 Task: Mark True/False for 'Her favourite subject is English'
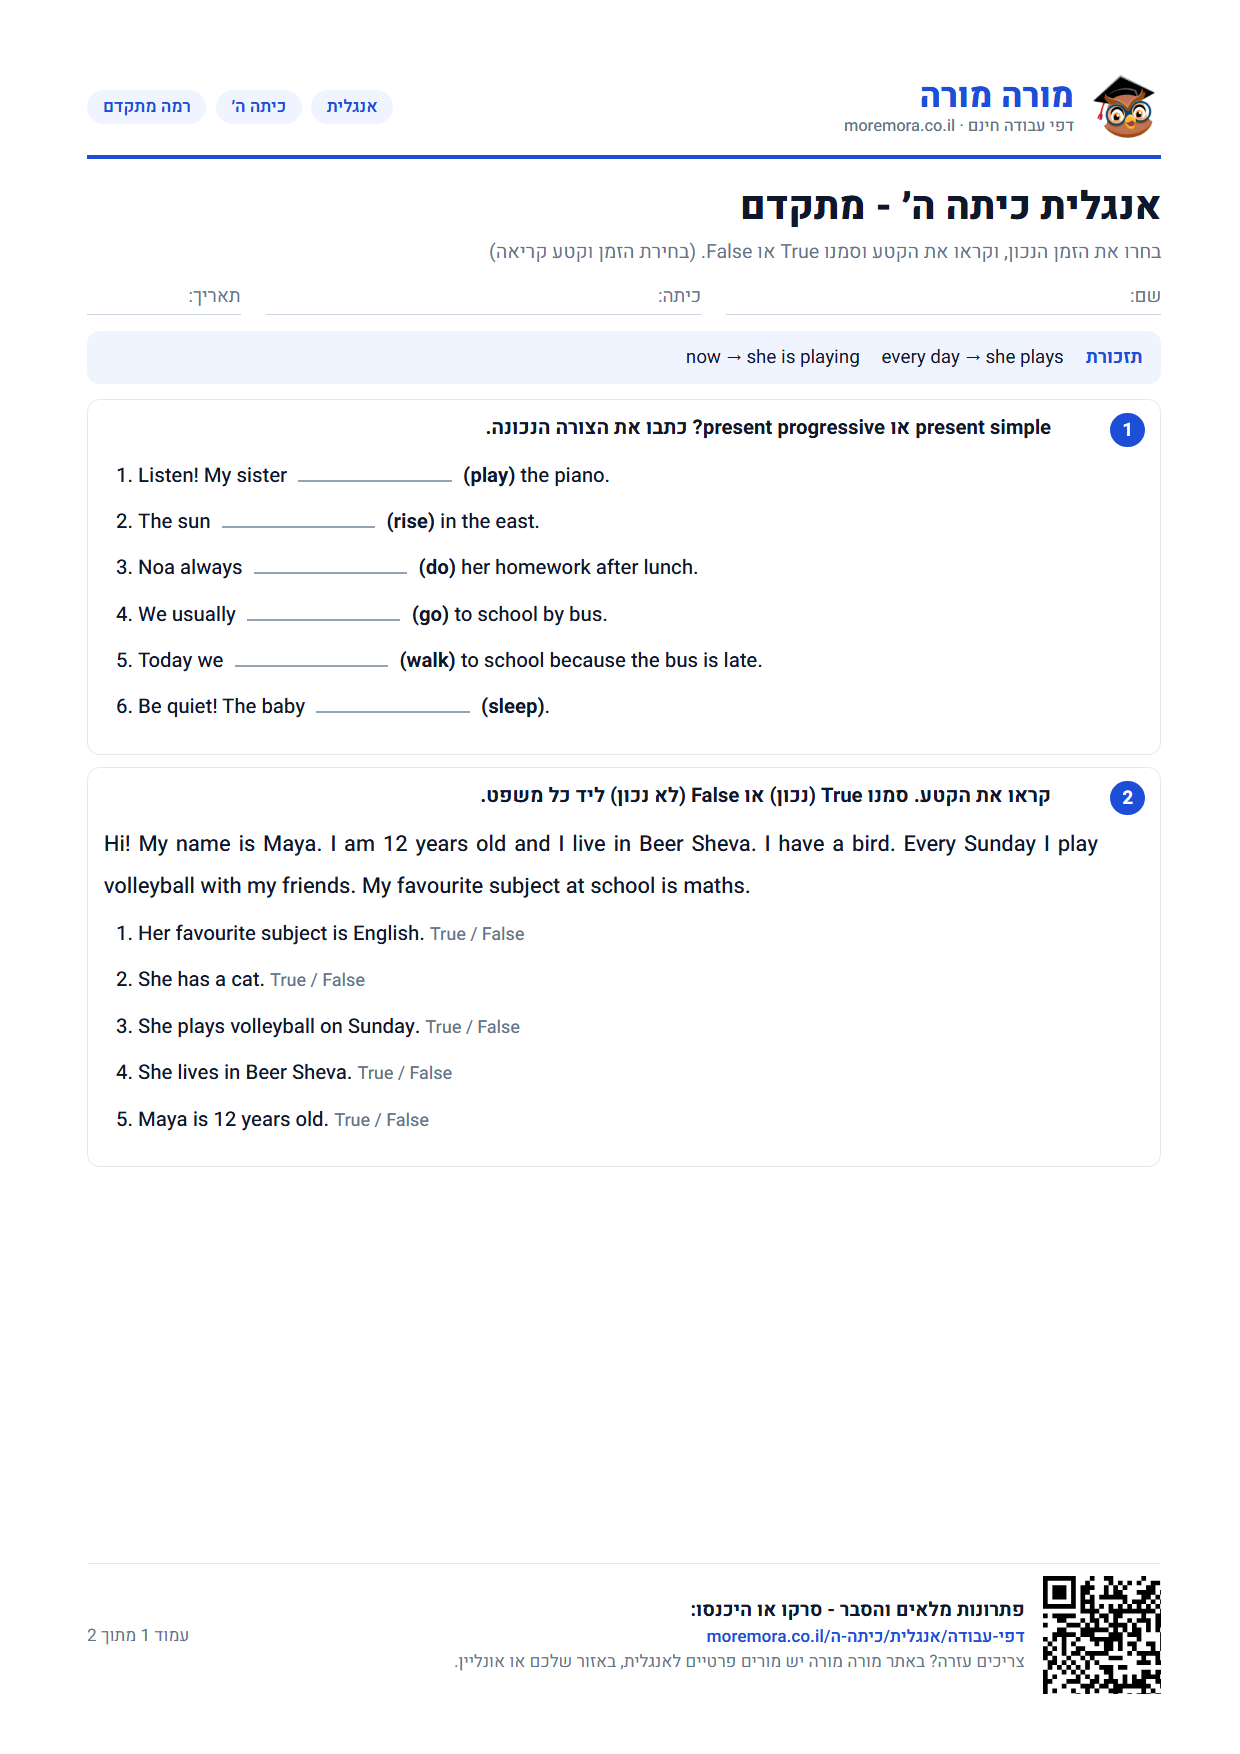(x=477, y=934)
